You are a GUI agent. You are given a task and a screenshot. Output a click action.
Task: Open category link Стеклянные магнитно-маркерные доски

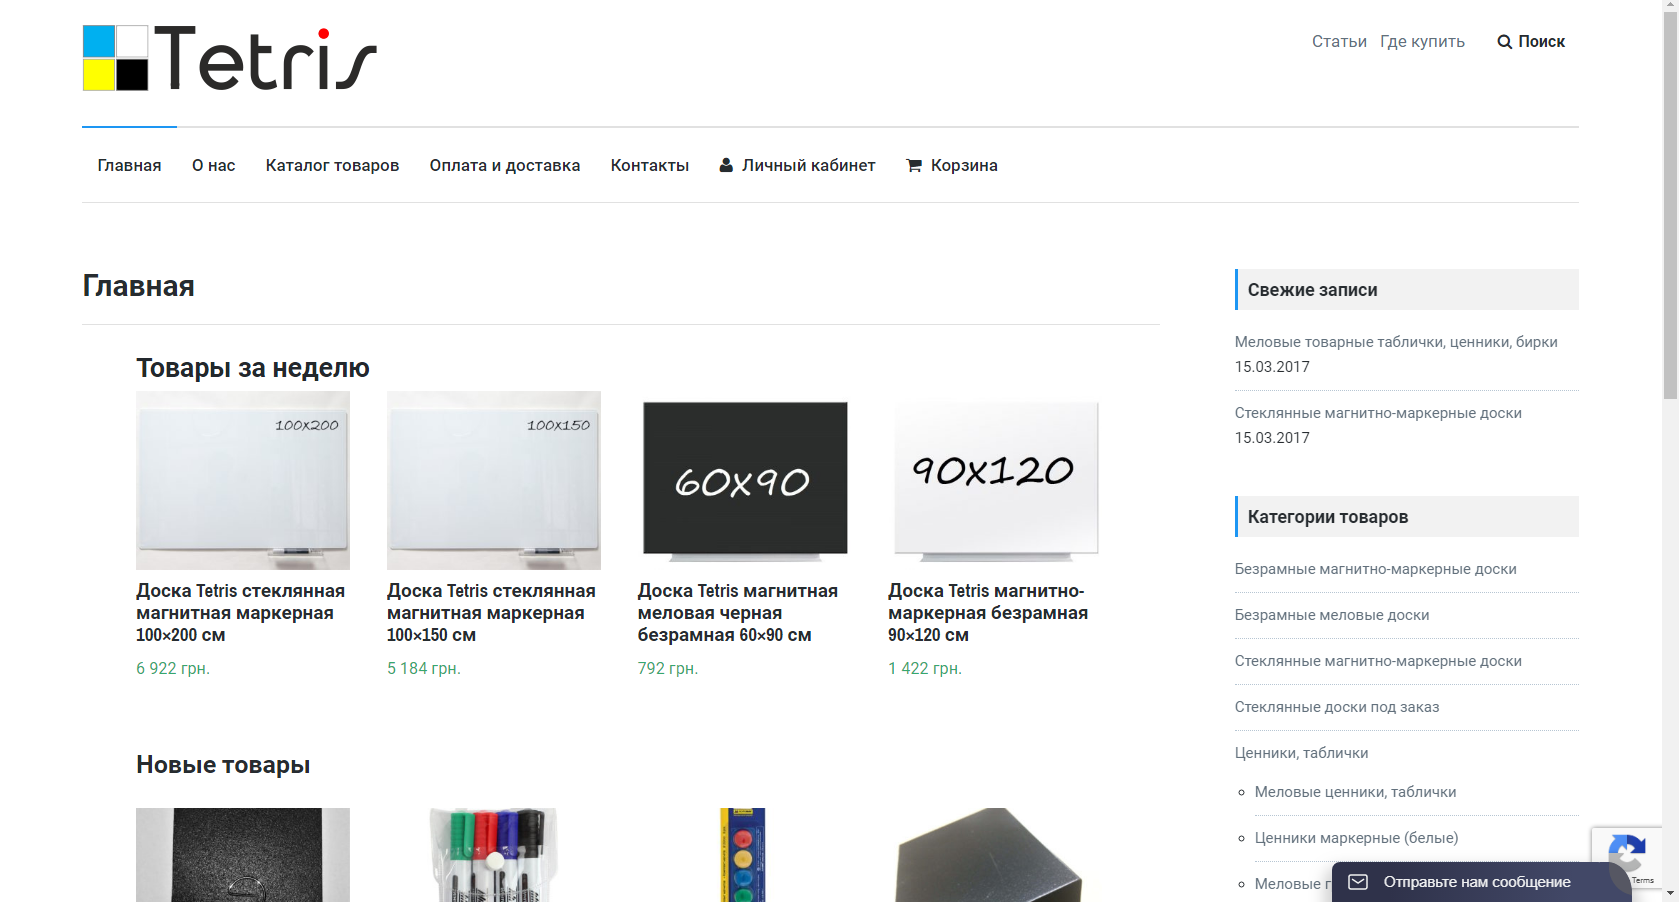(1378, 661)
